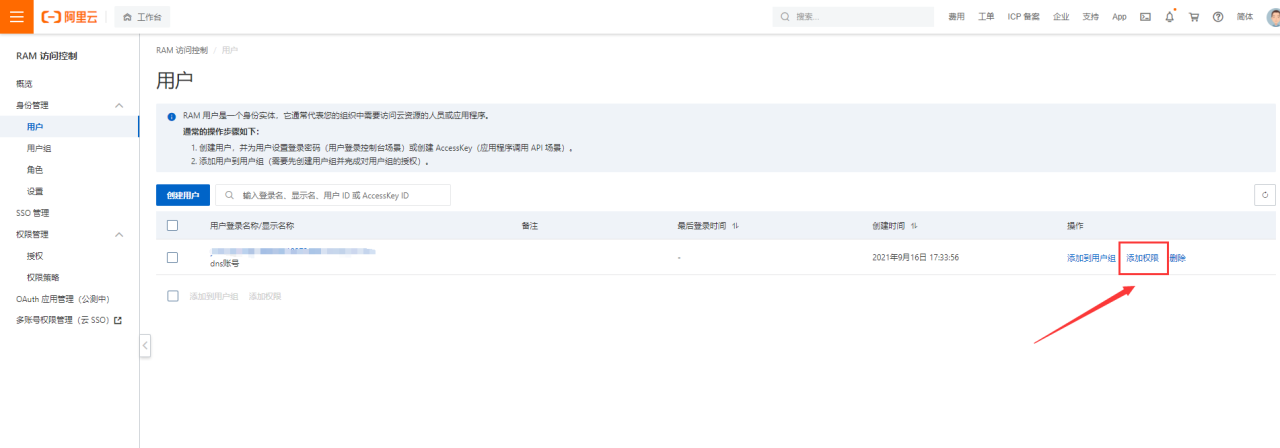The width and height of the screenshot is (1280, 448).
Task: Click the RAM 访问控制 sidebar title
Action: [x=46, y=56]
